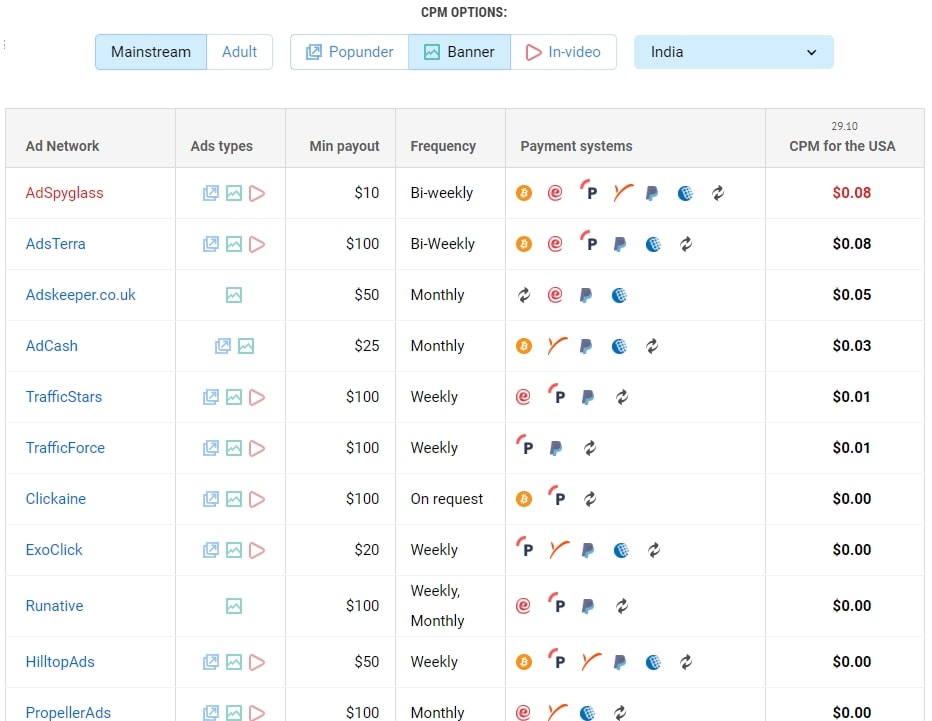
Task: Click AdSpyglass red $0.08 CPM value
Action: click(852, 193)
